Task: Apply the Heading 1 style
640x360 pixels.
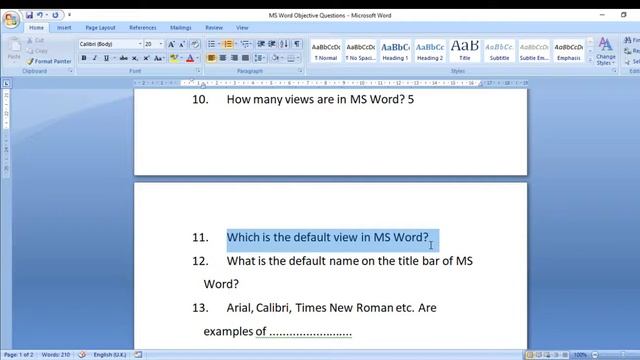Action: pyautogui.click(x=395, y=51)
